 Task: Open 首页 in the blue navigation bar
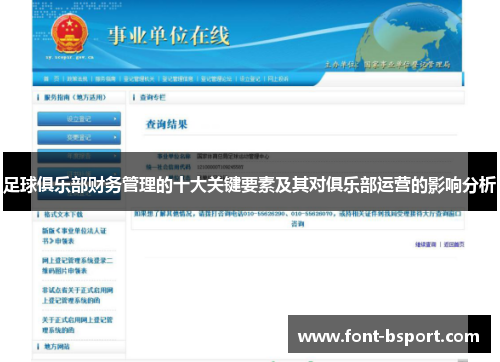pos(51,79)
